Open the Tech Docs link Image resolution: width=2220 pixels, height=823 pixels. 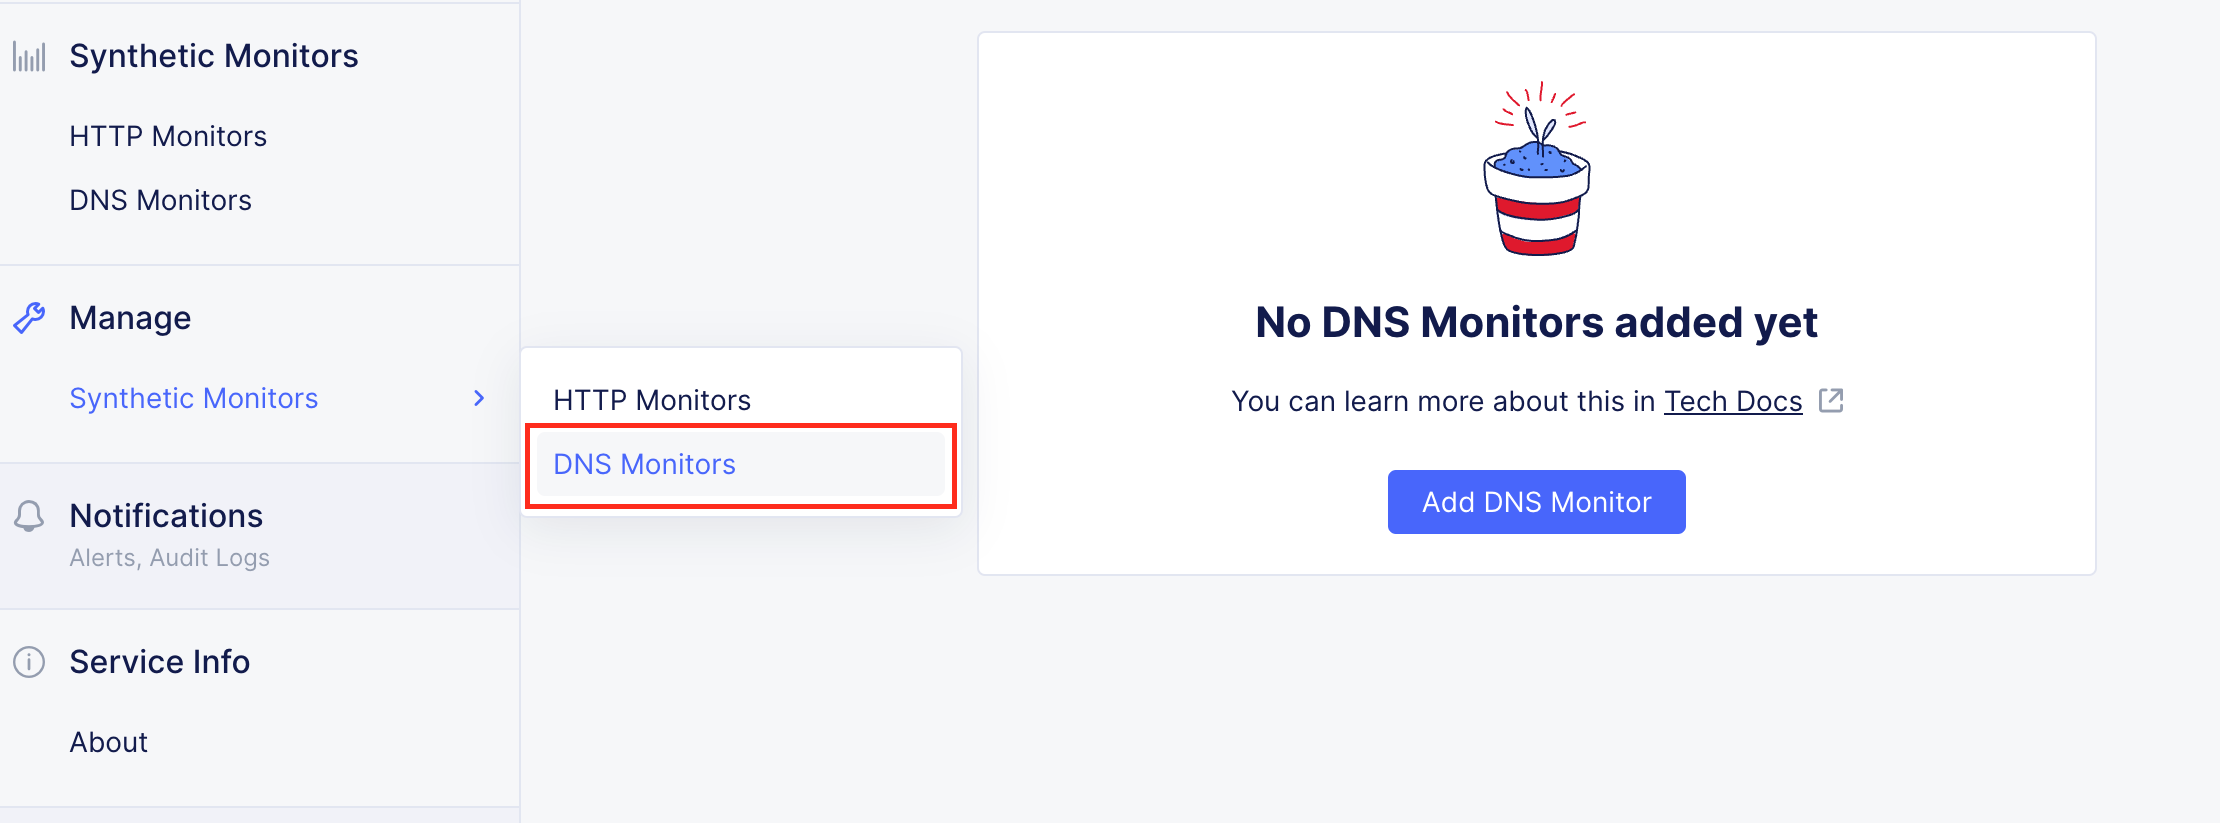tap(1733, 401)
